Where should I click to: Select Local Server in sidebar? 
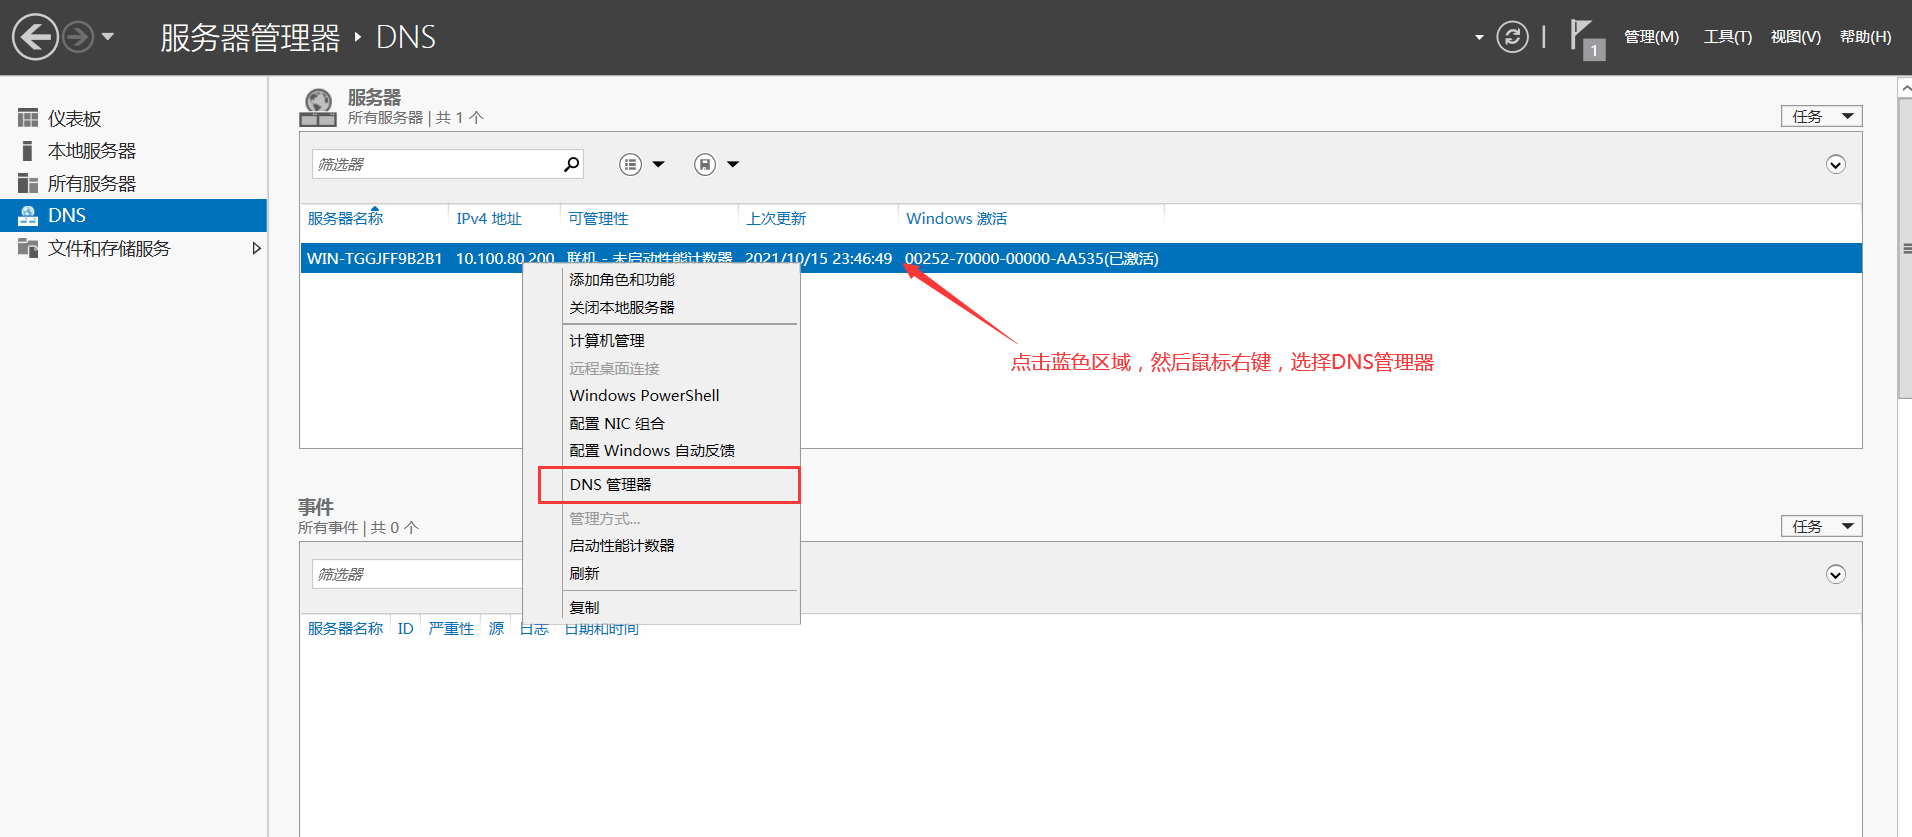91,151
